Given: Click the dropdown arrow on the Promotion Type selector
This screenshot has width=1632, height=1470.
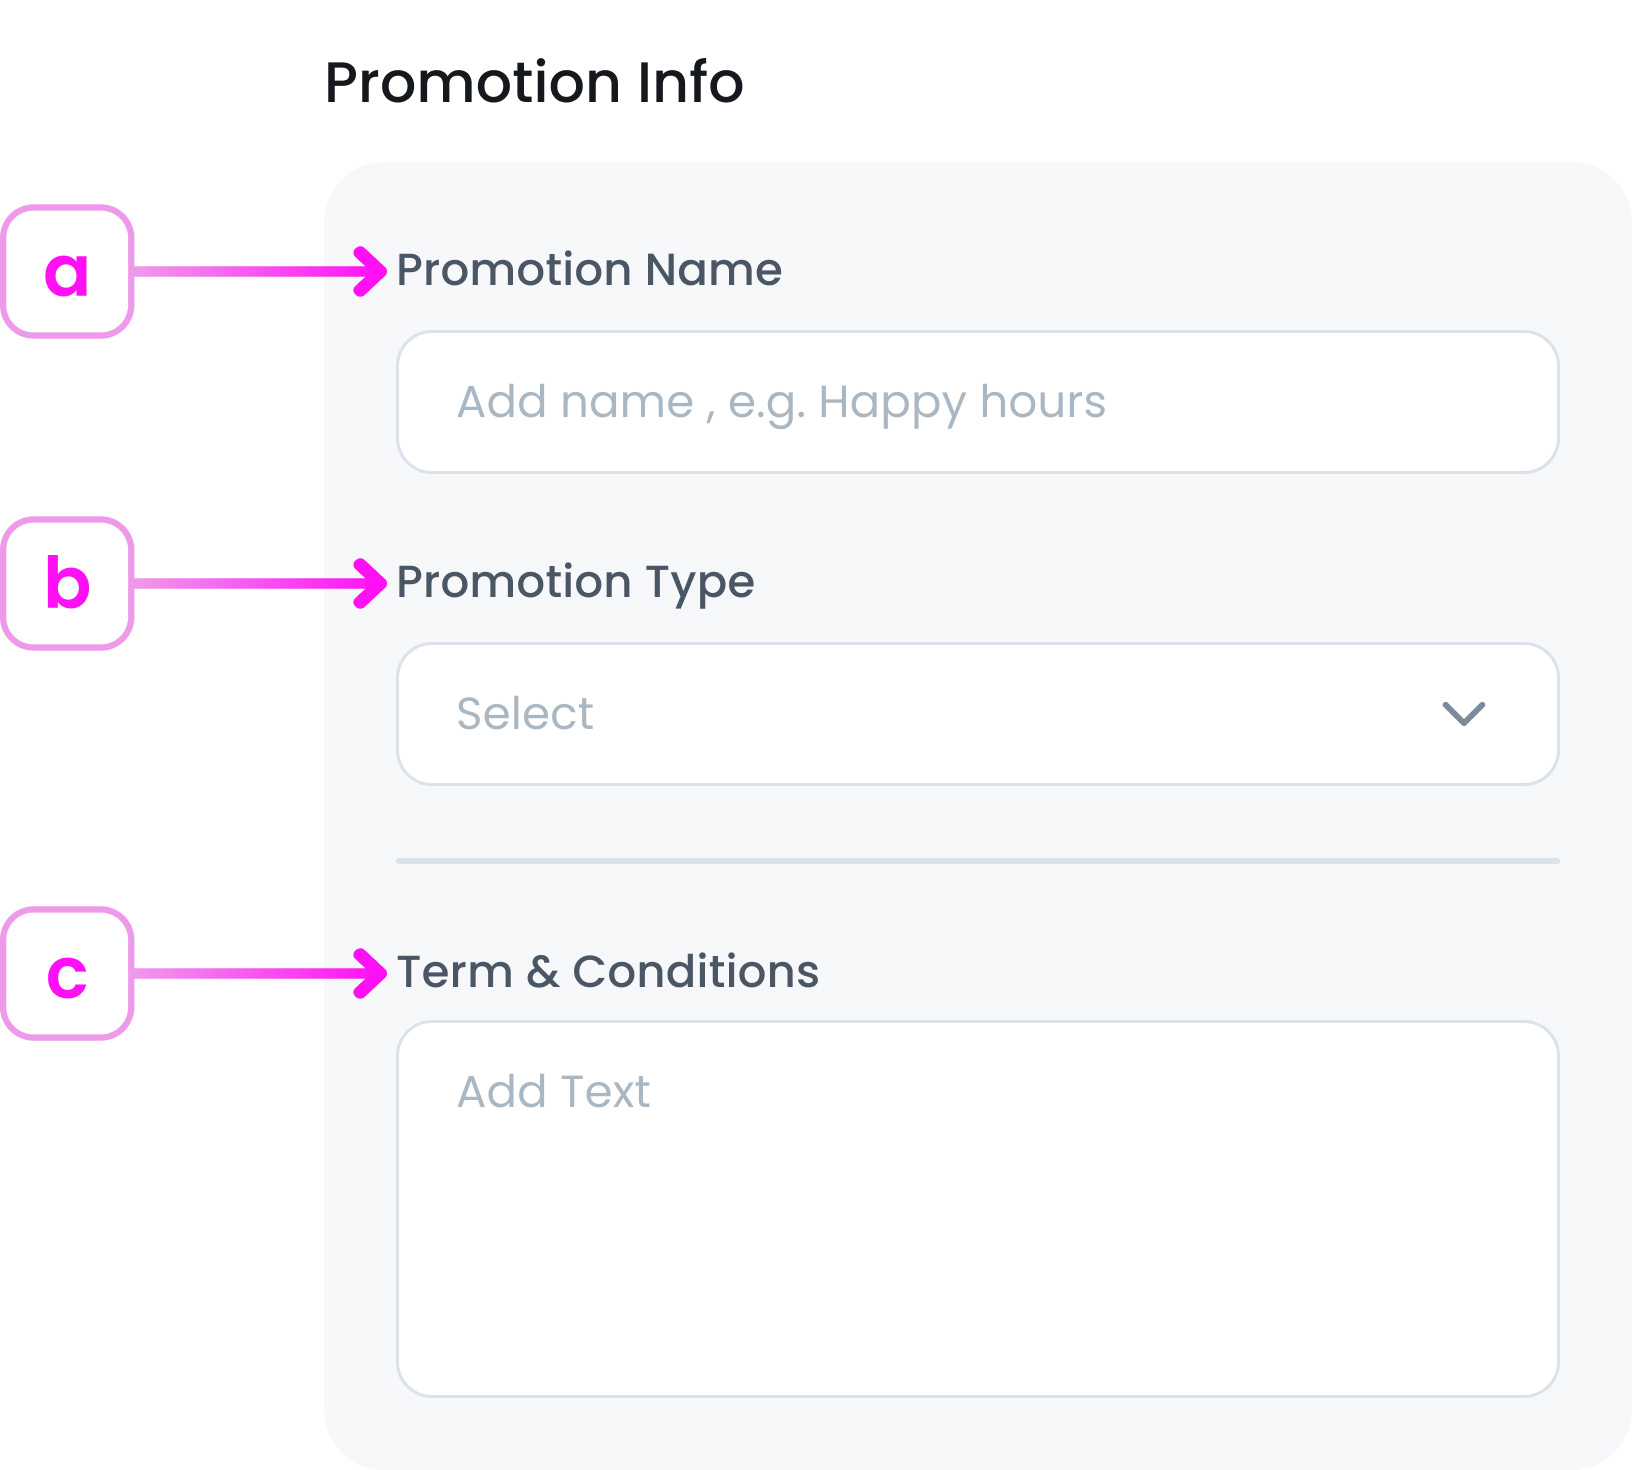Looking at the screenshot, I should point(1462,713).
